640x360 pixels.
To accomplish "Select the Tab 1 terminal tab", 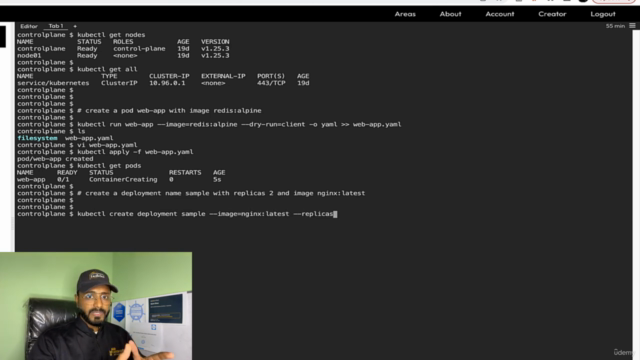I will 56,26.
